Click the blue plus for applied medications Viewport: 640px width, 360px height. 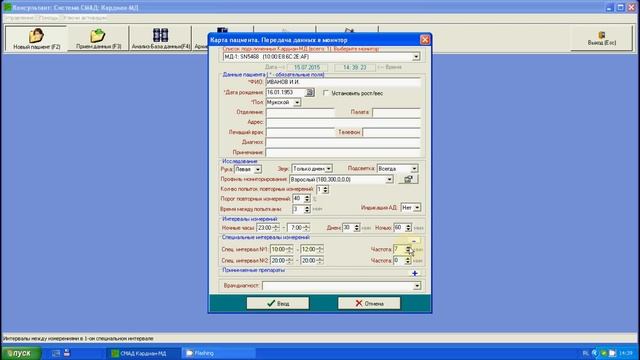point(415,273)
